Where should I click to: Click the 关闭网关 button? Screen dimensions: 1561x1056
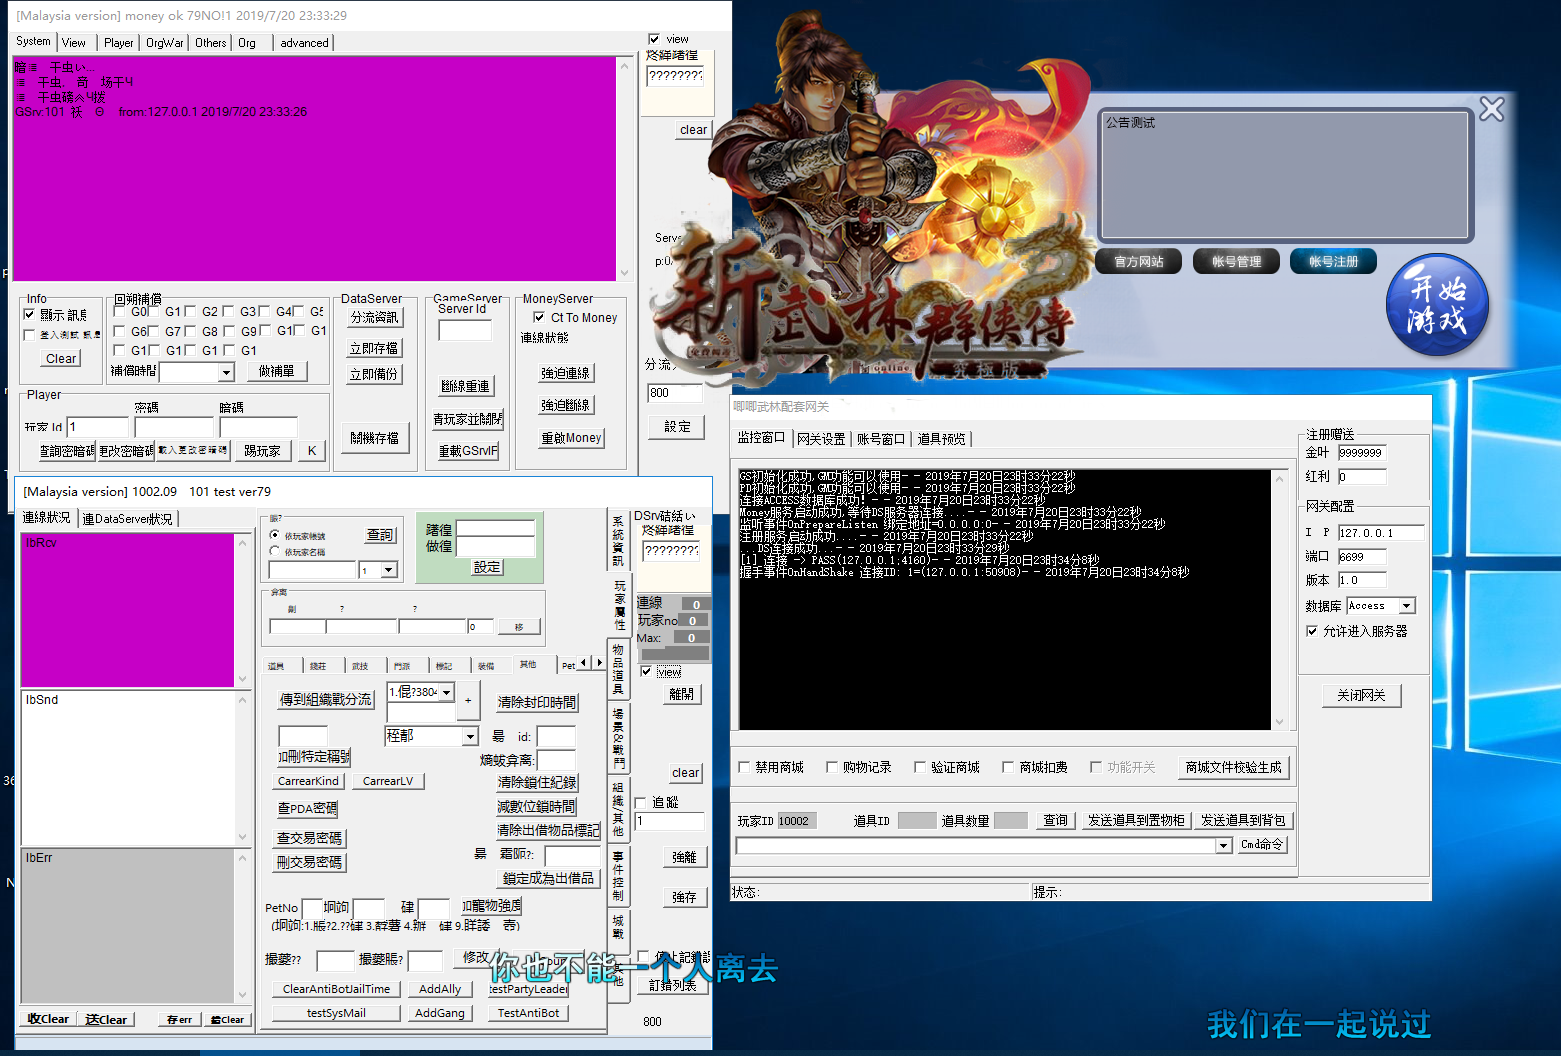click(x=1361, y=695)
